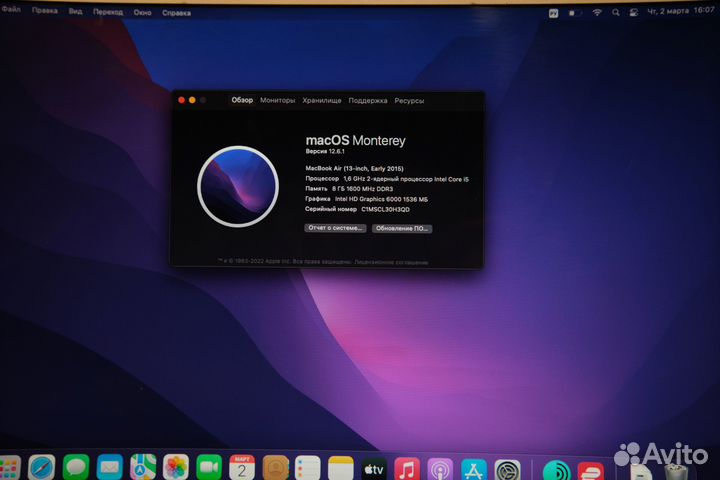Open the Photos app in Dock
Image resolution: width=720 pixels, height=480 pixels.
coord(175,468)
